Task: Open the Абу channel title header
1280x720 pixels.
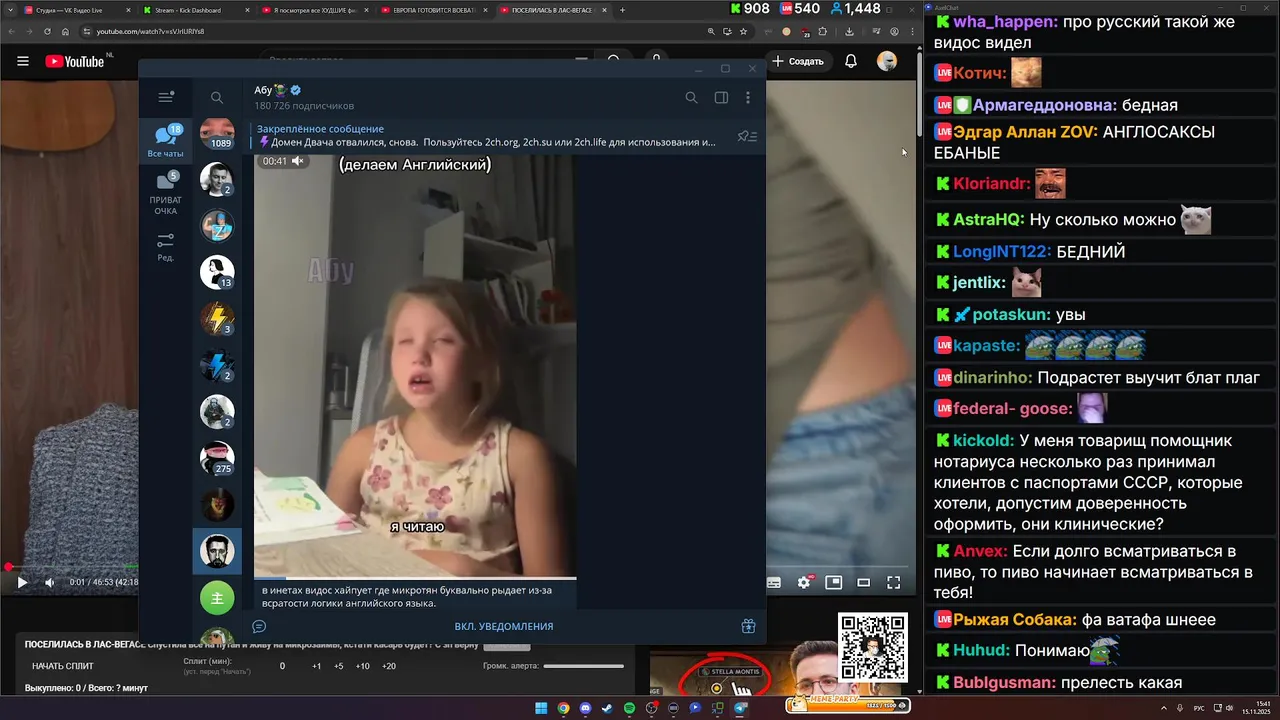Action: pyautogui.click(x=304, y=97)
